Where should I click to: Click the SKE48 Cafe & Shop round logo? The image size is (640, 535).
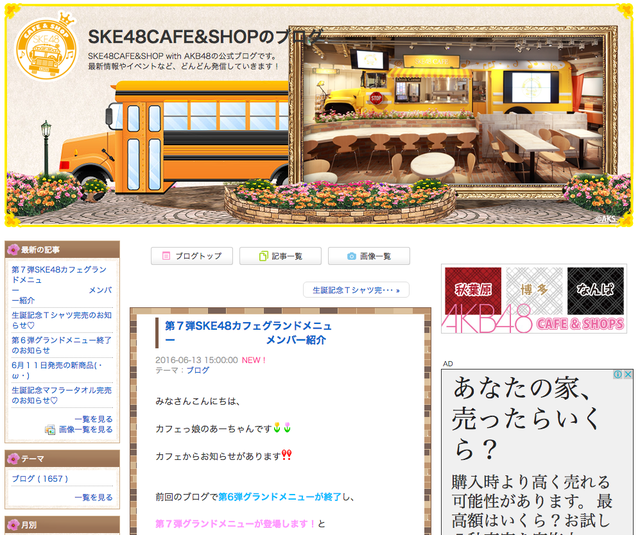46,48
